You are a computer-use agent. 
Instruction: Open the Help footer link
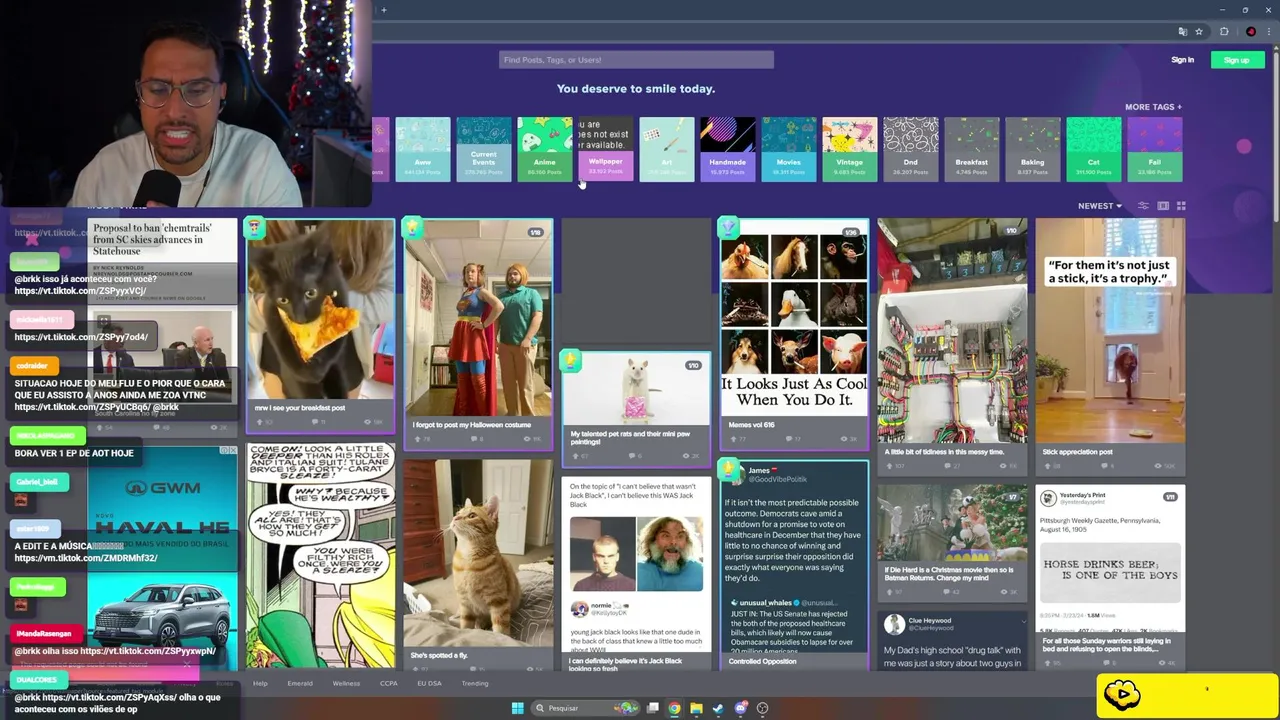[260, 684]
